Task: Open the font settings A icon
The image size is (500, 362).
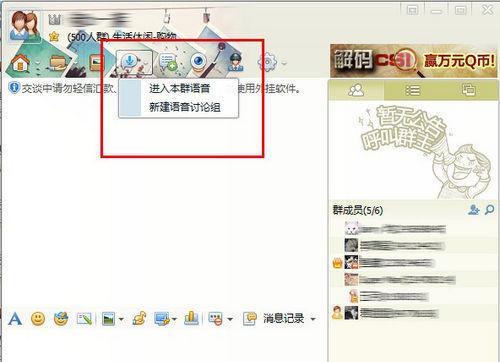Action: 15,319
